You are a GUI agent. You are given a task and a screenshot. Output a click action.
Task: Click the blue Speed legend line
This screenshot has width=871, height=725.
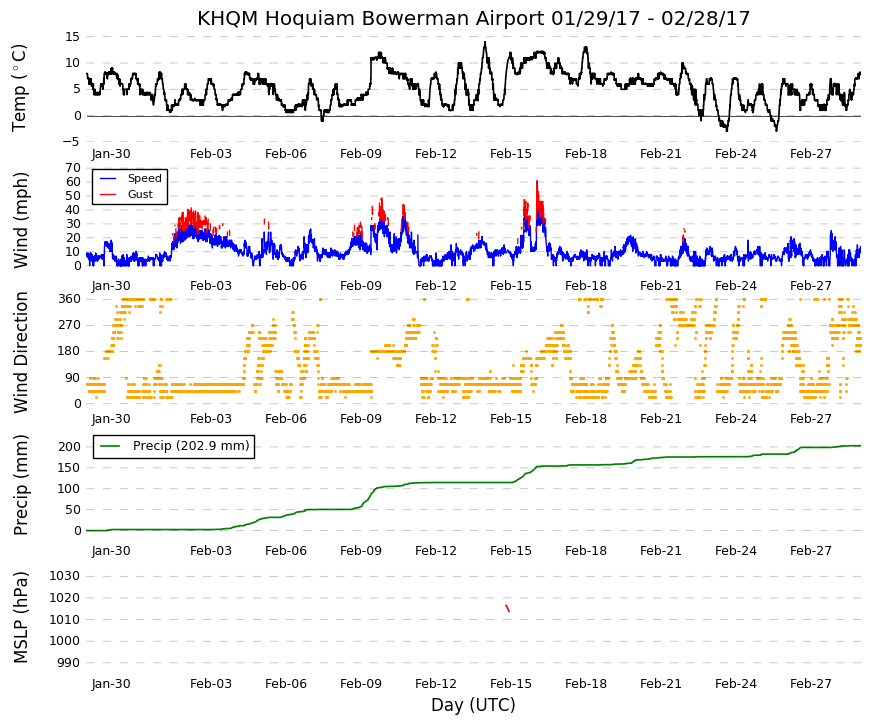coord(108,178)
